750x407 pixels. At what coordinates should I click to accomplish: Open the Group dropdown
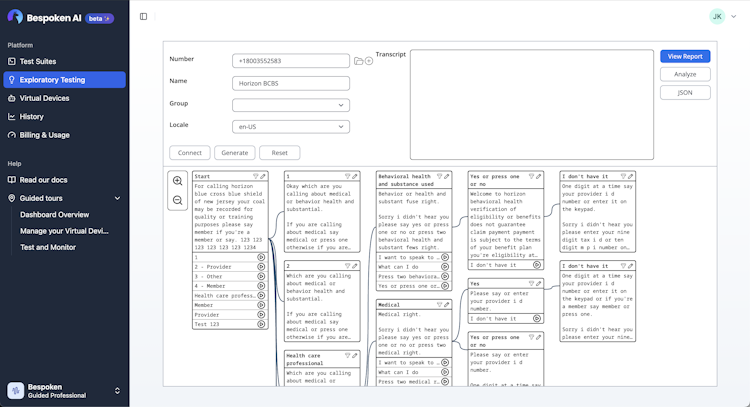tap(291, 105)
